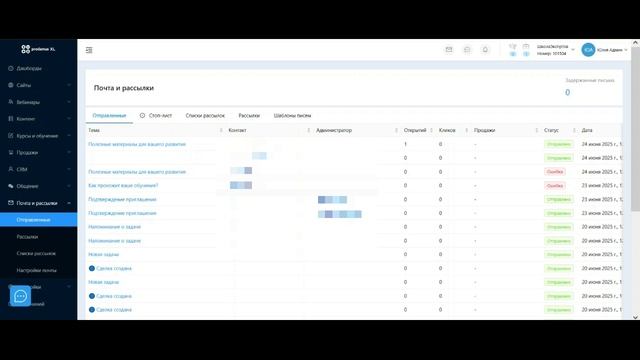Switch to the Списки рассылок tab
This screenshot has width=640, height=360.
coord(205,116)
